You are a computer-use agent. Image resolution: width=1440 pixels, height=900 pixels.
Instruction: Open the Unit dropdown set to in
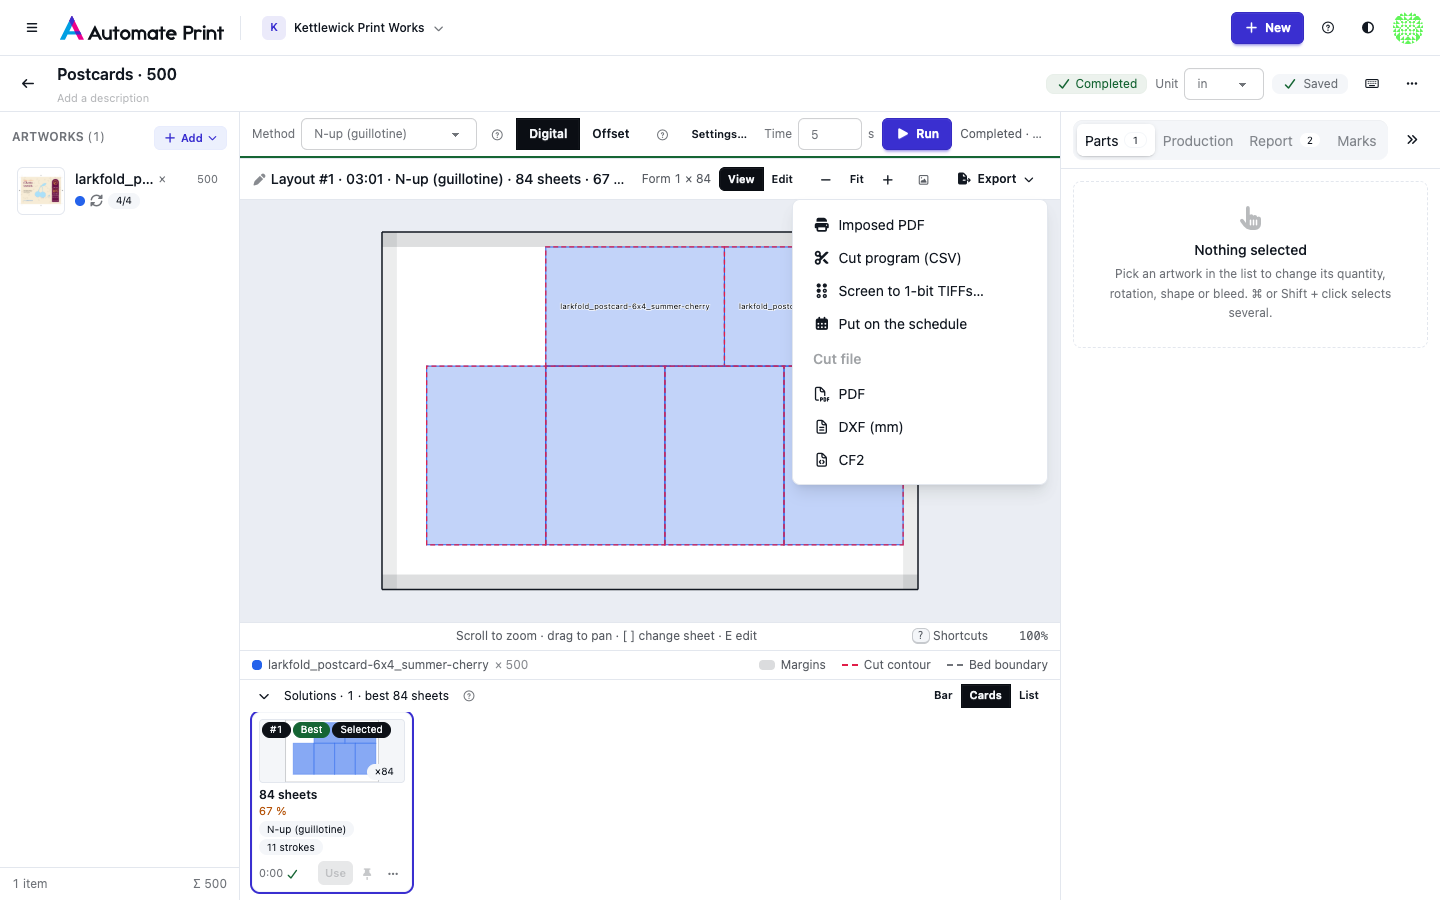point(1224,84)
